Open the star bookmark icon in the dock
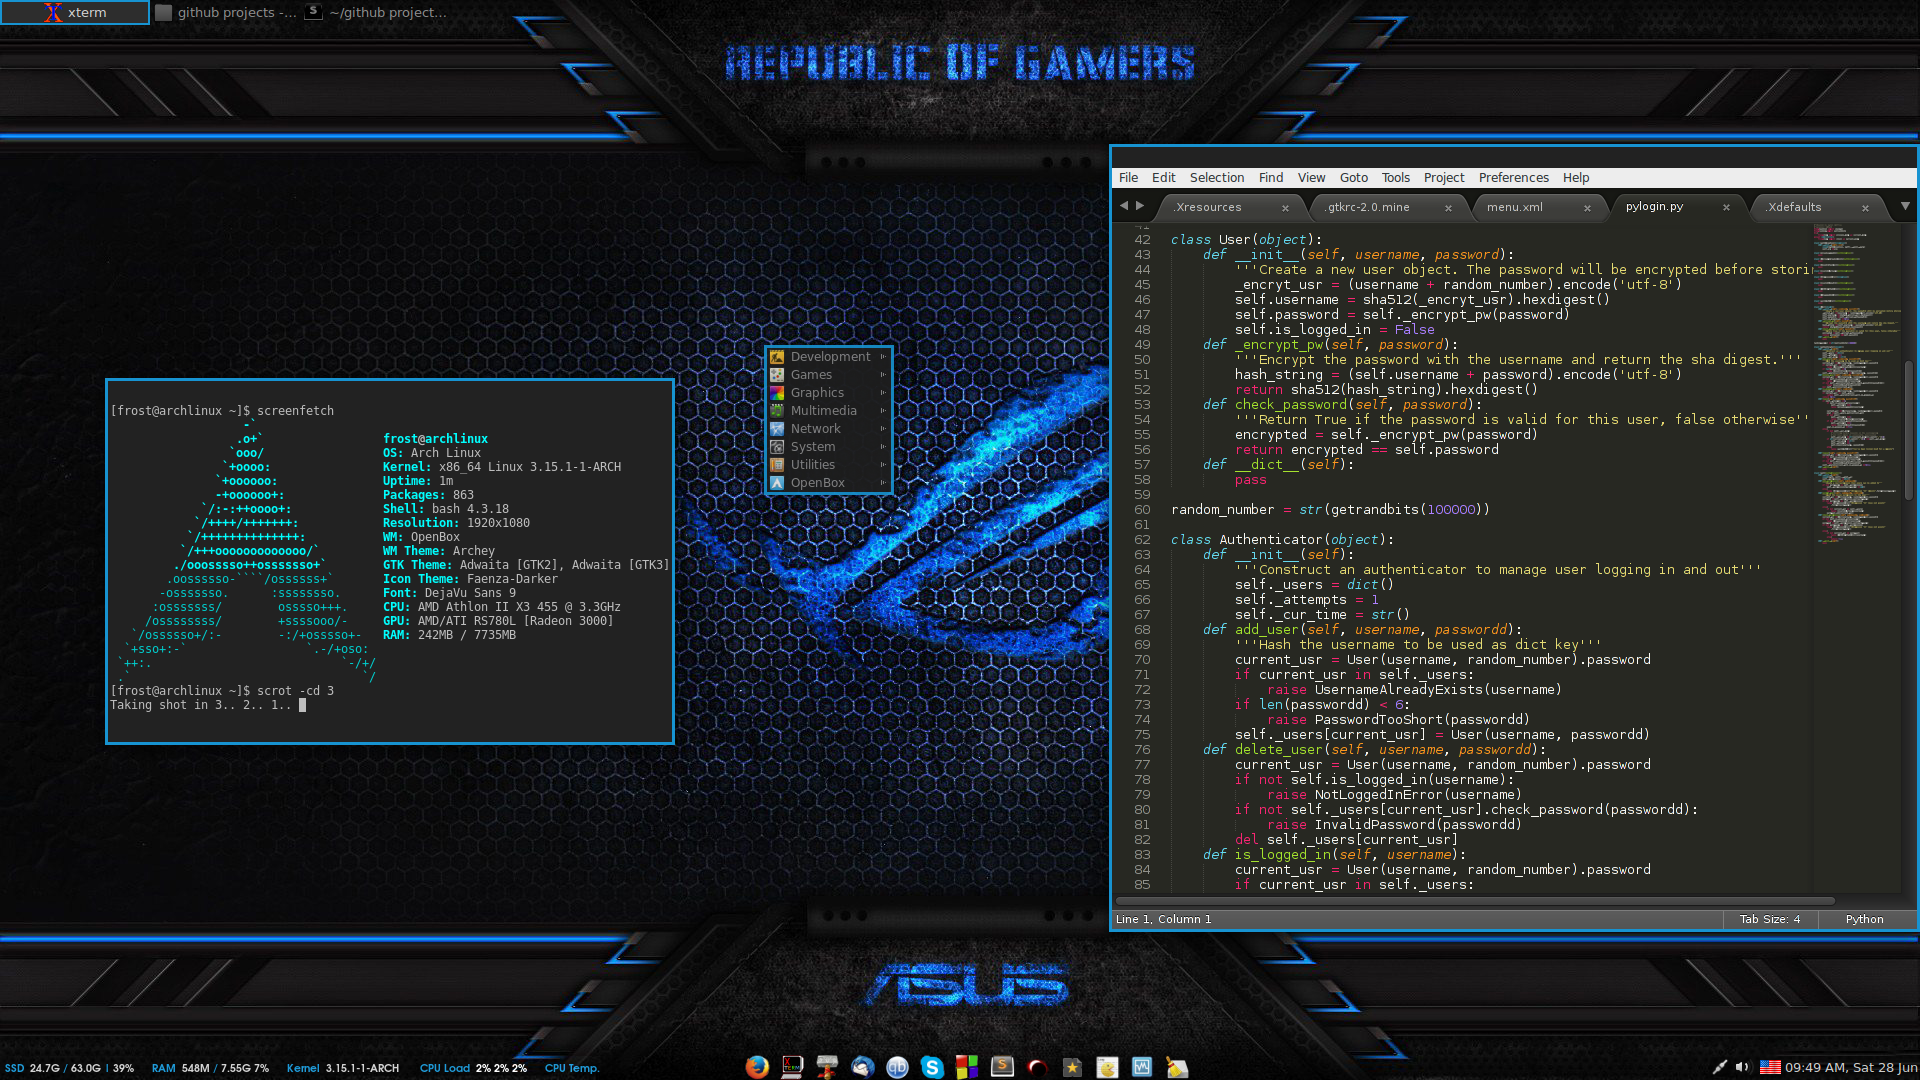The width and height of the screenshot is (1920, 1080). [x=1072, y=1067]
